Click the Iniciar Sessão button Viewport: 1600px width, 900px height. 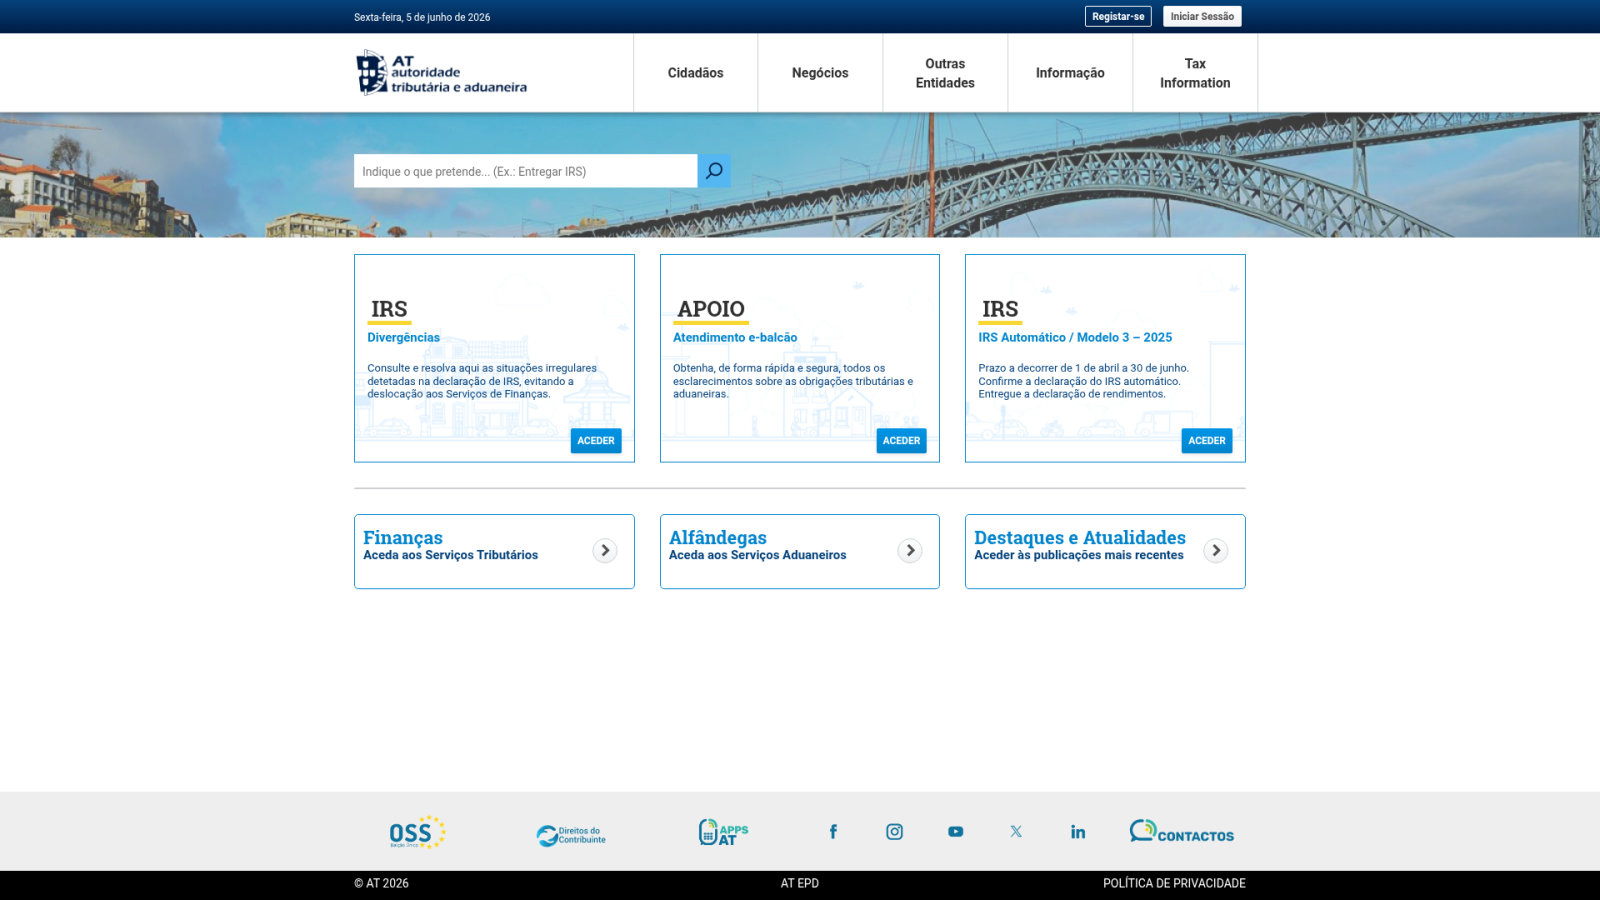pos(1202,16)
